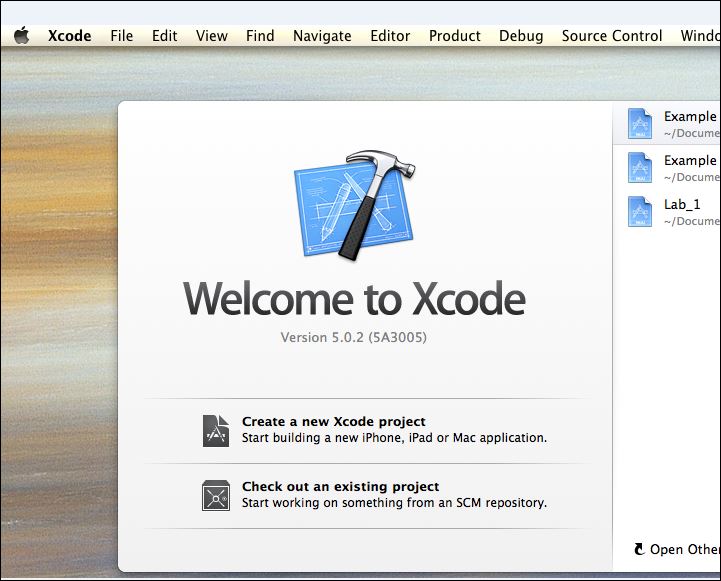The width and height of the screenshot is (721, 581).
Task: Click the Lab_1 project file icon
Action: click(x=640, y=211)
